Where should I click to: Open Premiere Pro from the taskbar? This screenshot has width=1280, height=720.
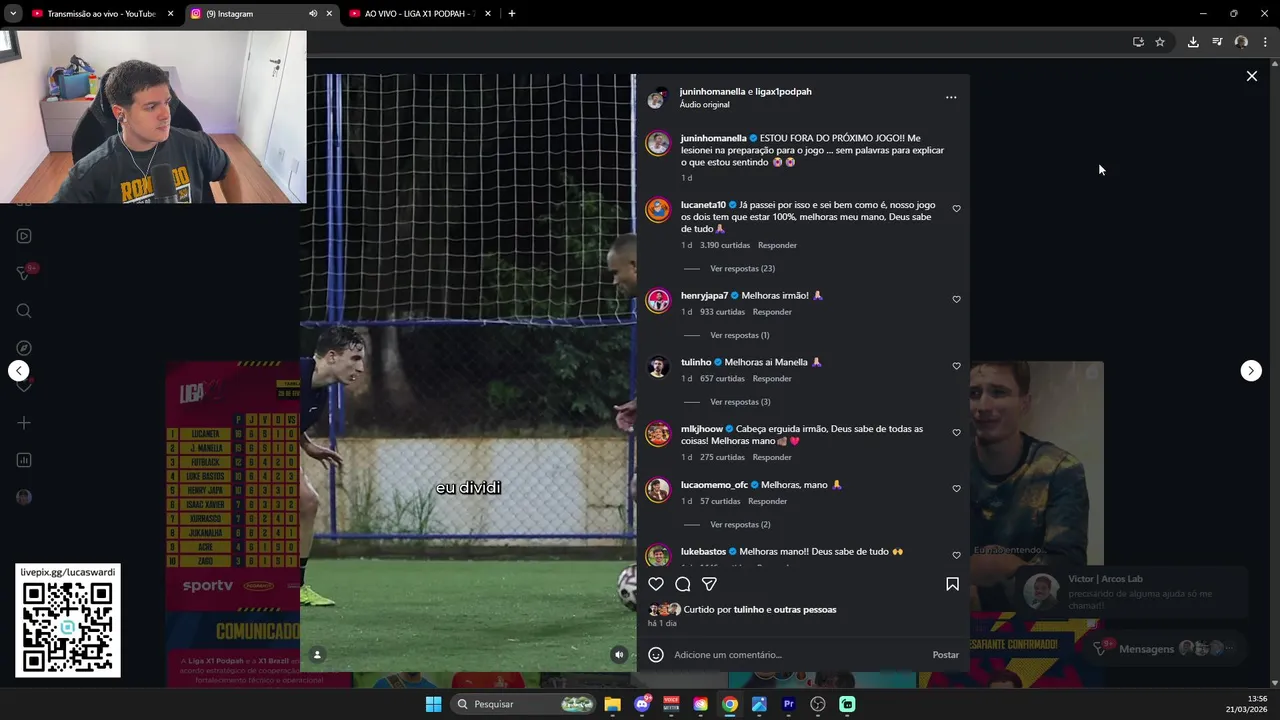click(789, 704)
